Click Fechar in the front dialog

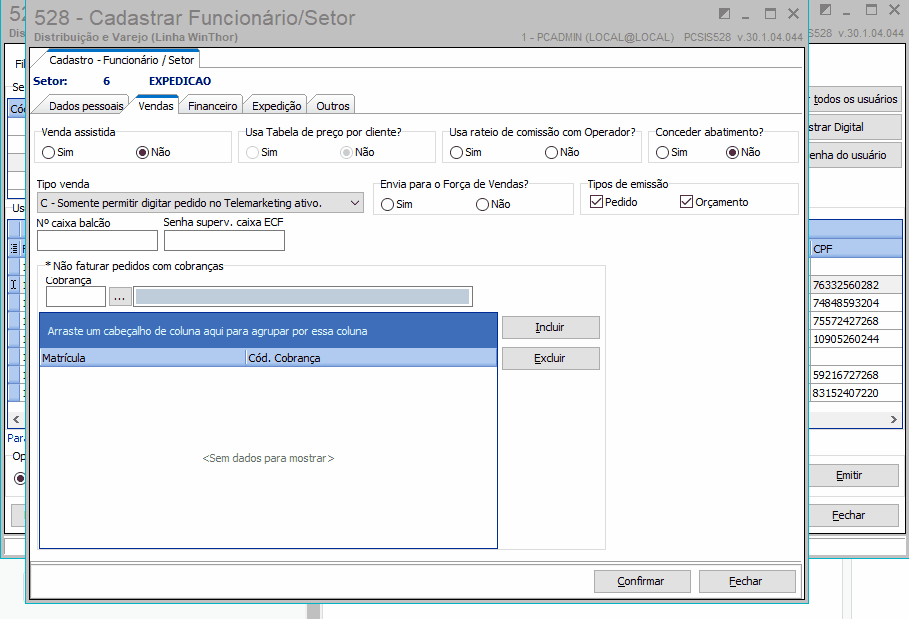click(747, 581)
